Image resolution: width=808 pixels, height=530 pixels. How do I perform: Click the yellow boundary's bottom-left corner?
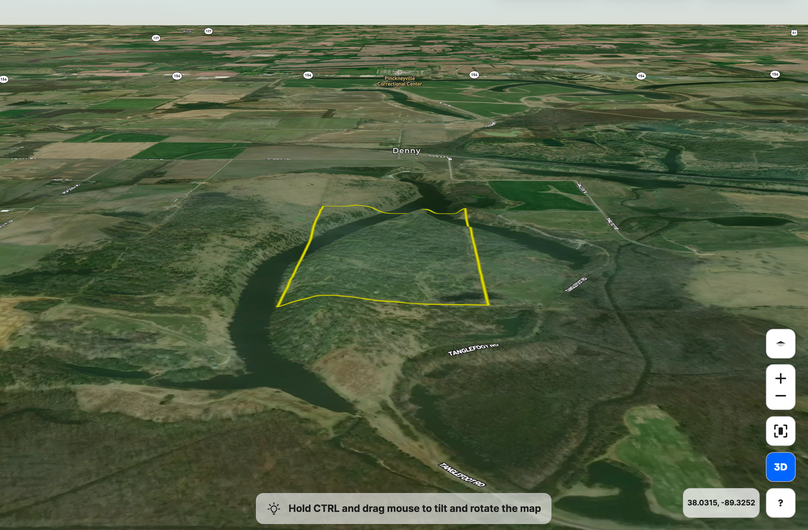point(278,306)
